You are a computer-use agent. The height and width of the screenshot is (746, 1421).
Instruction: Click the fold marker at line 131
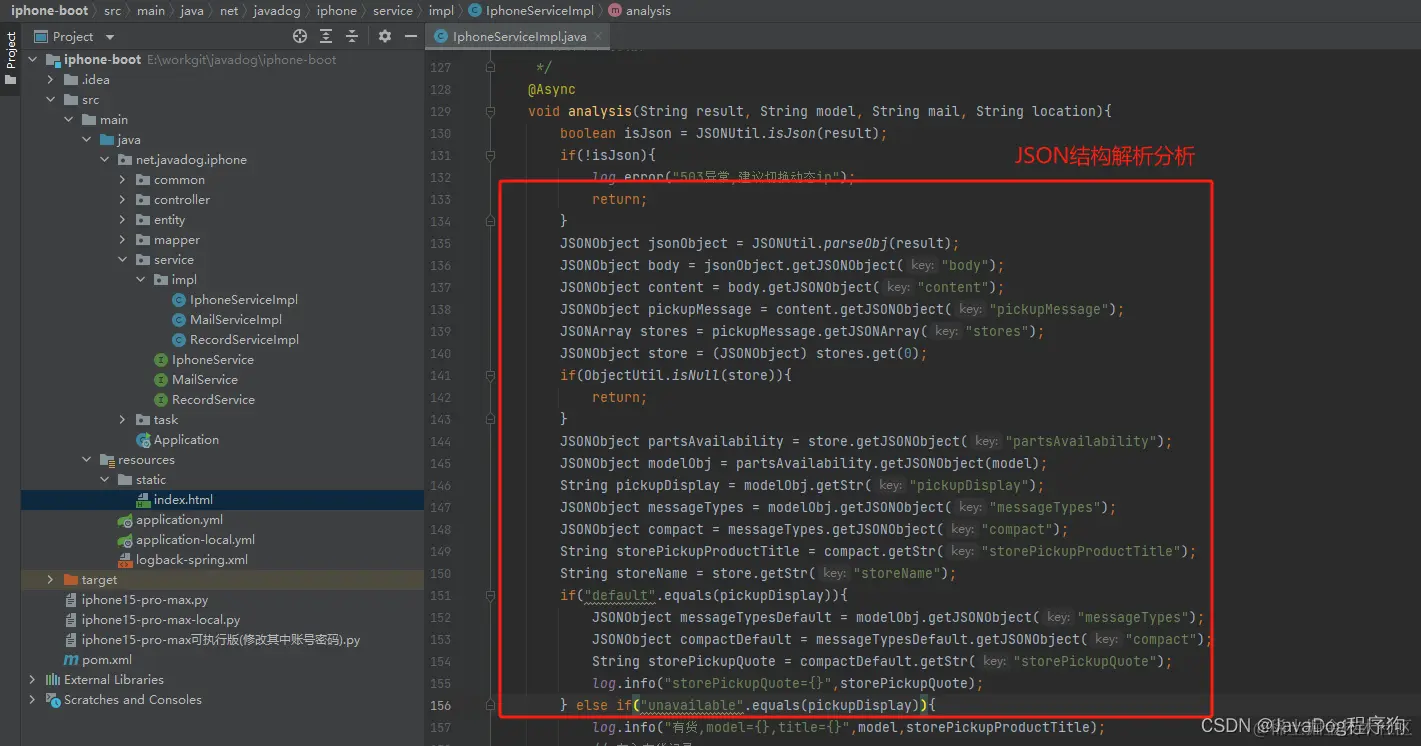click(491, 155)
